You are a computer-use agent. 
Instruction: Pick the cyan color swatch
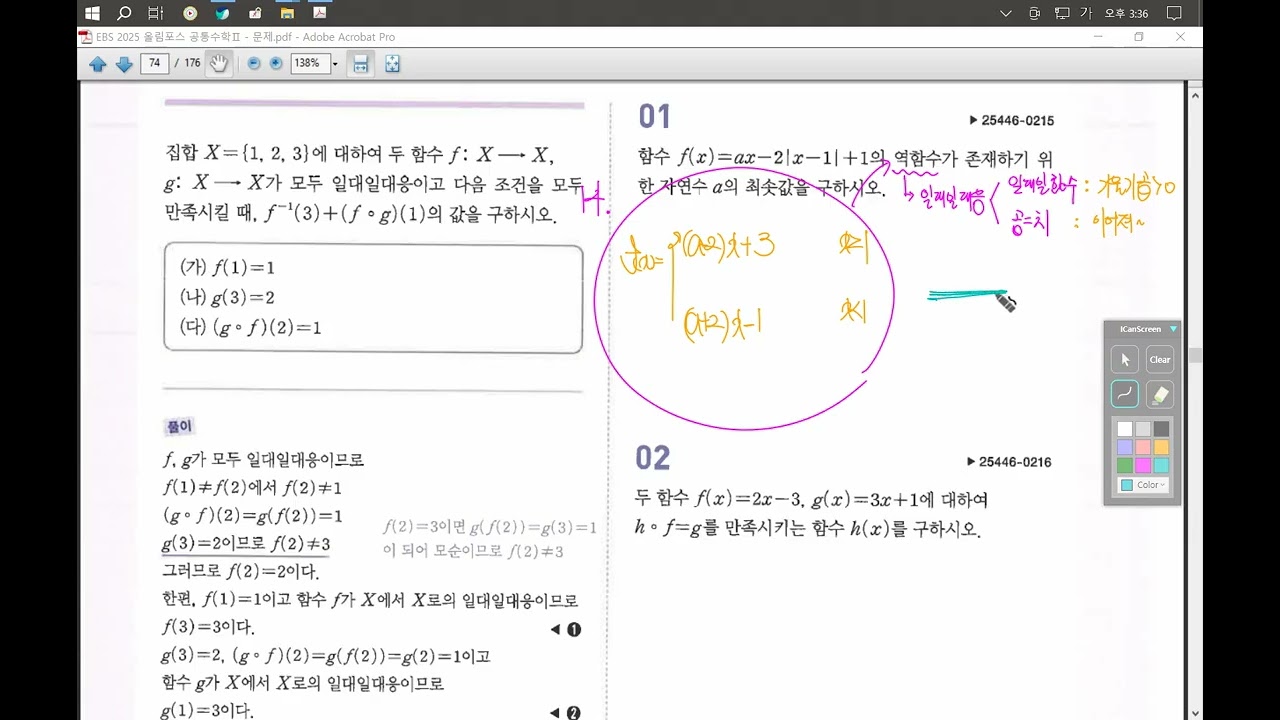1161,465
